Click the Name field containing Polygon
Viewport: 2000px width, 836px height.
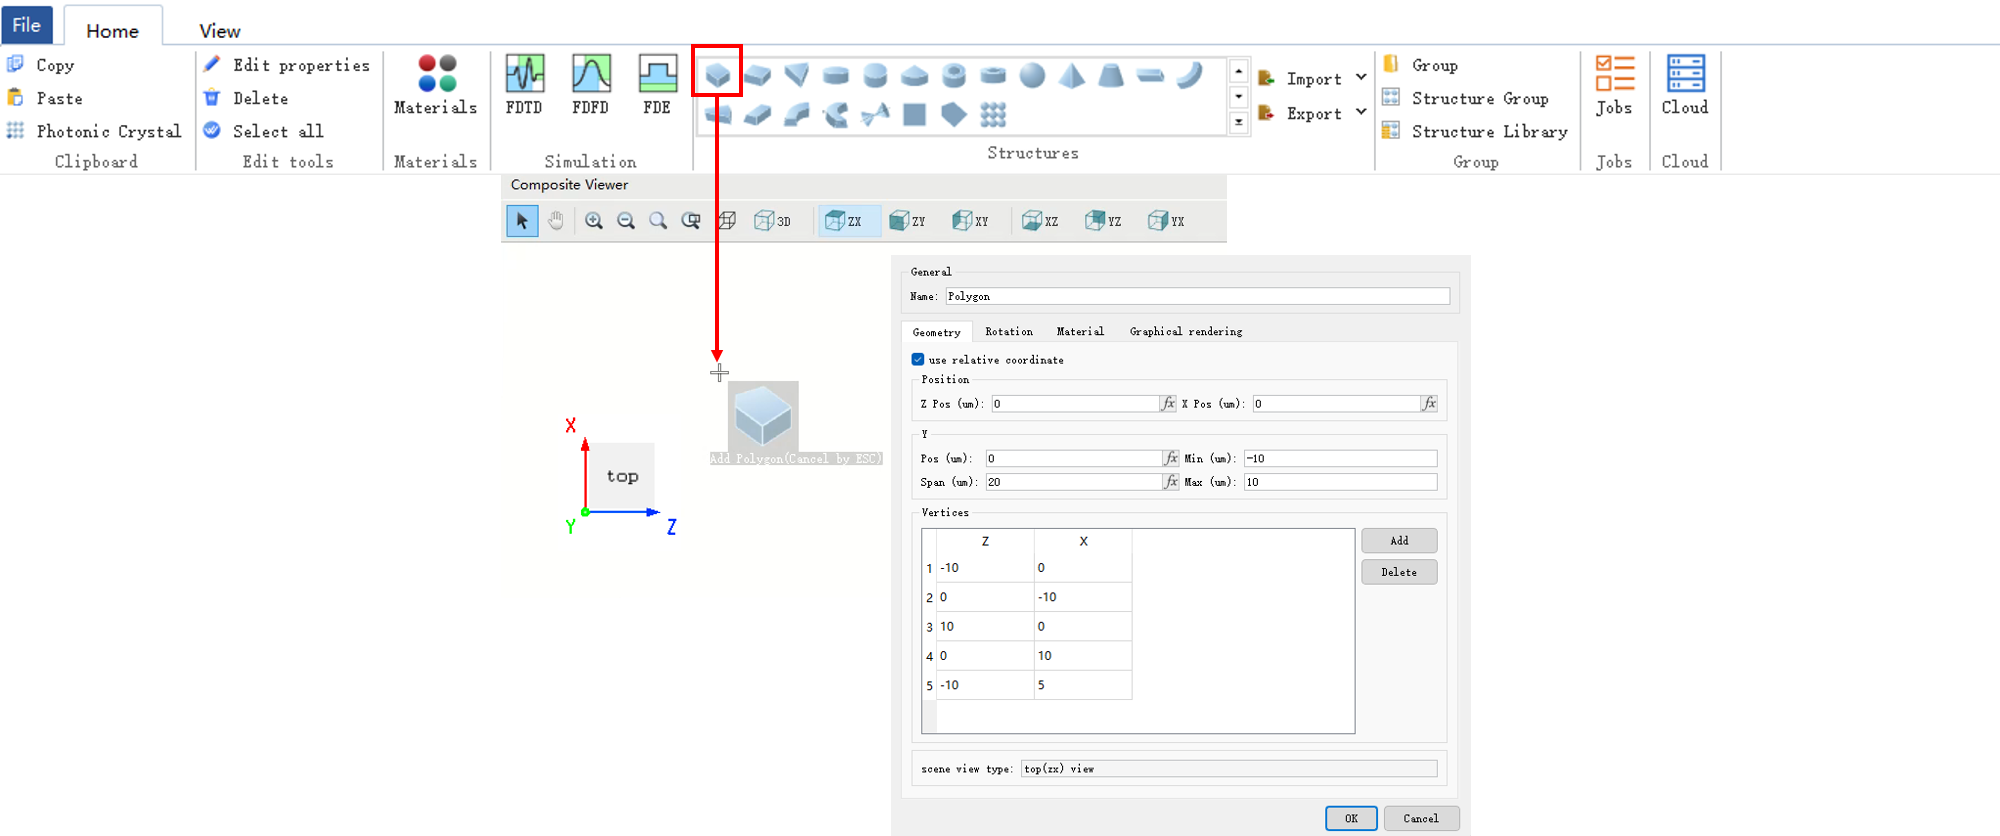(1196, 296)
